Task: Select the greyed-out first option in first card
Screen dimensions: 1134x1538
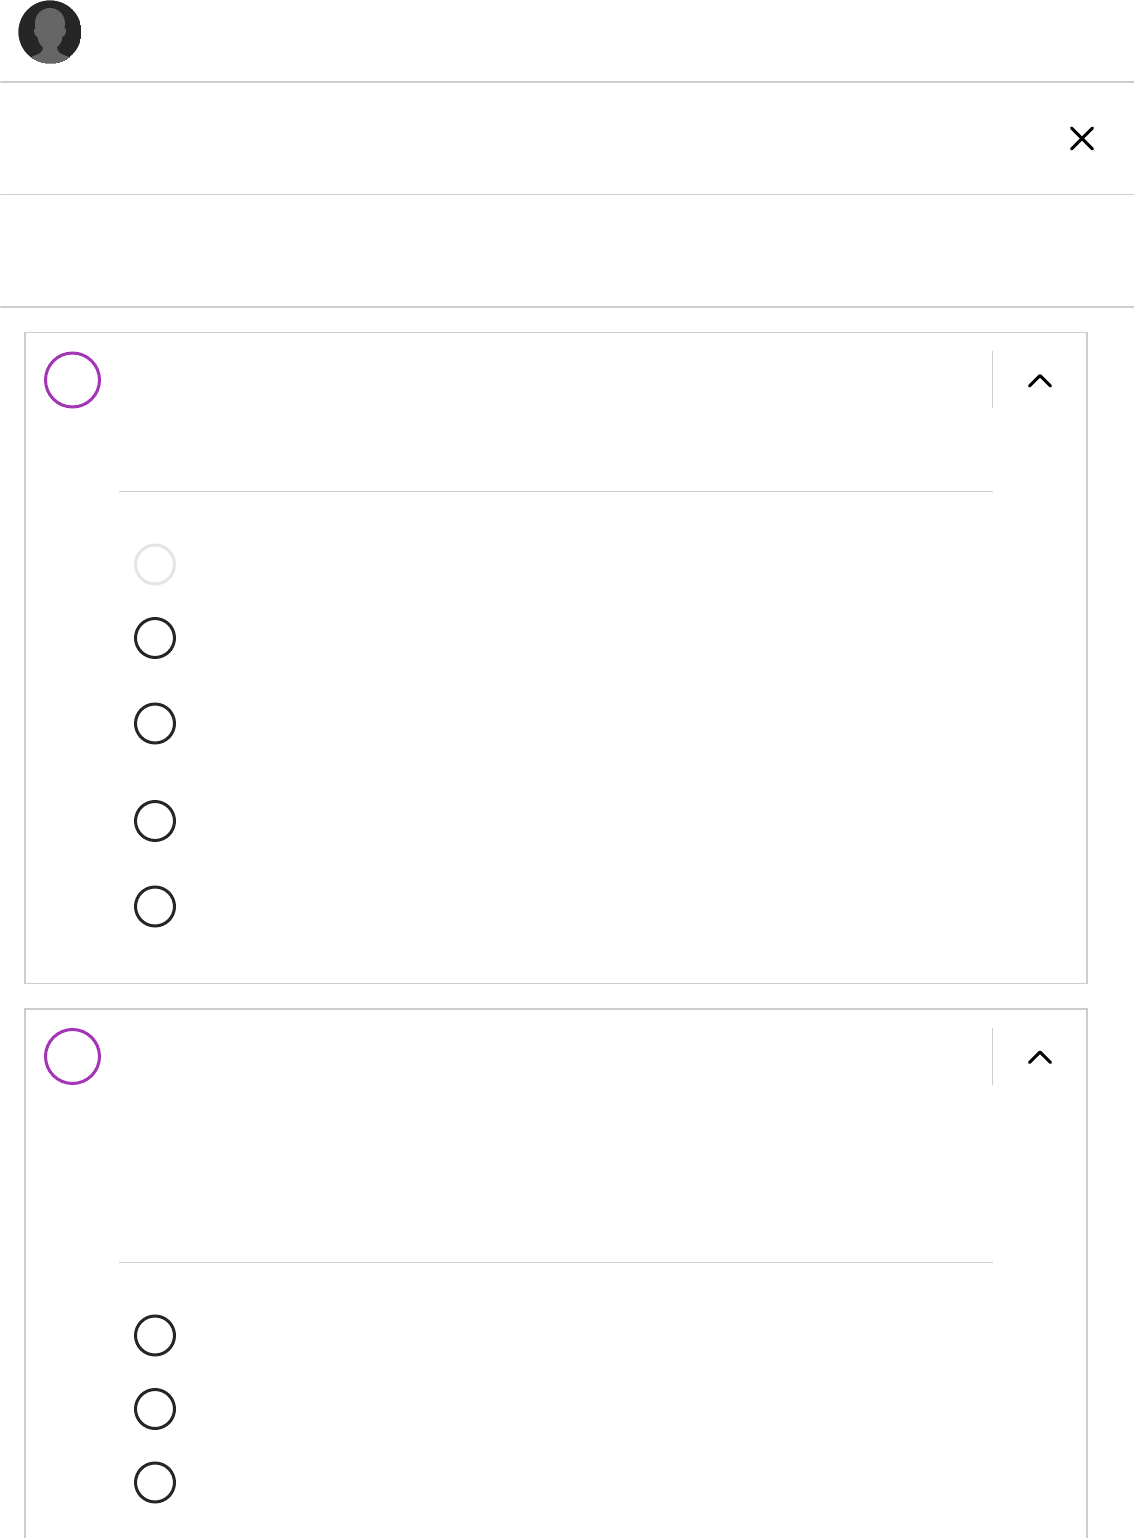Action: pos(155,565)
